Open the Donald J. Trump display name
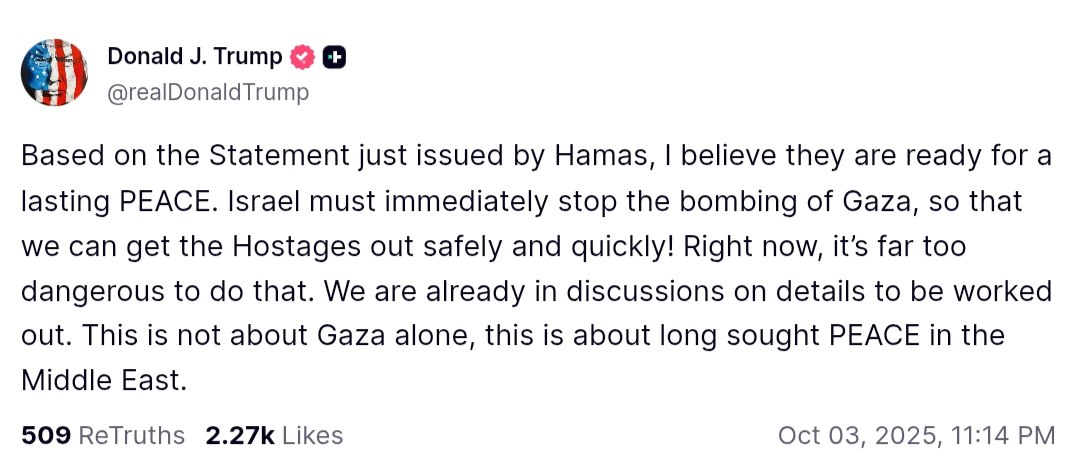 tap(194, 58)
